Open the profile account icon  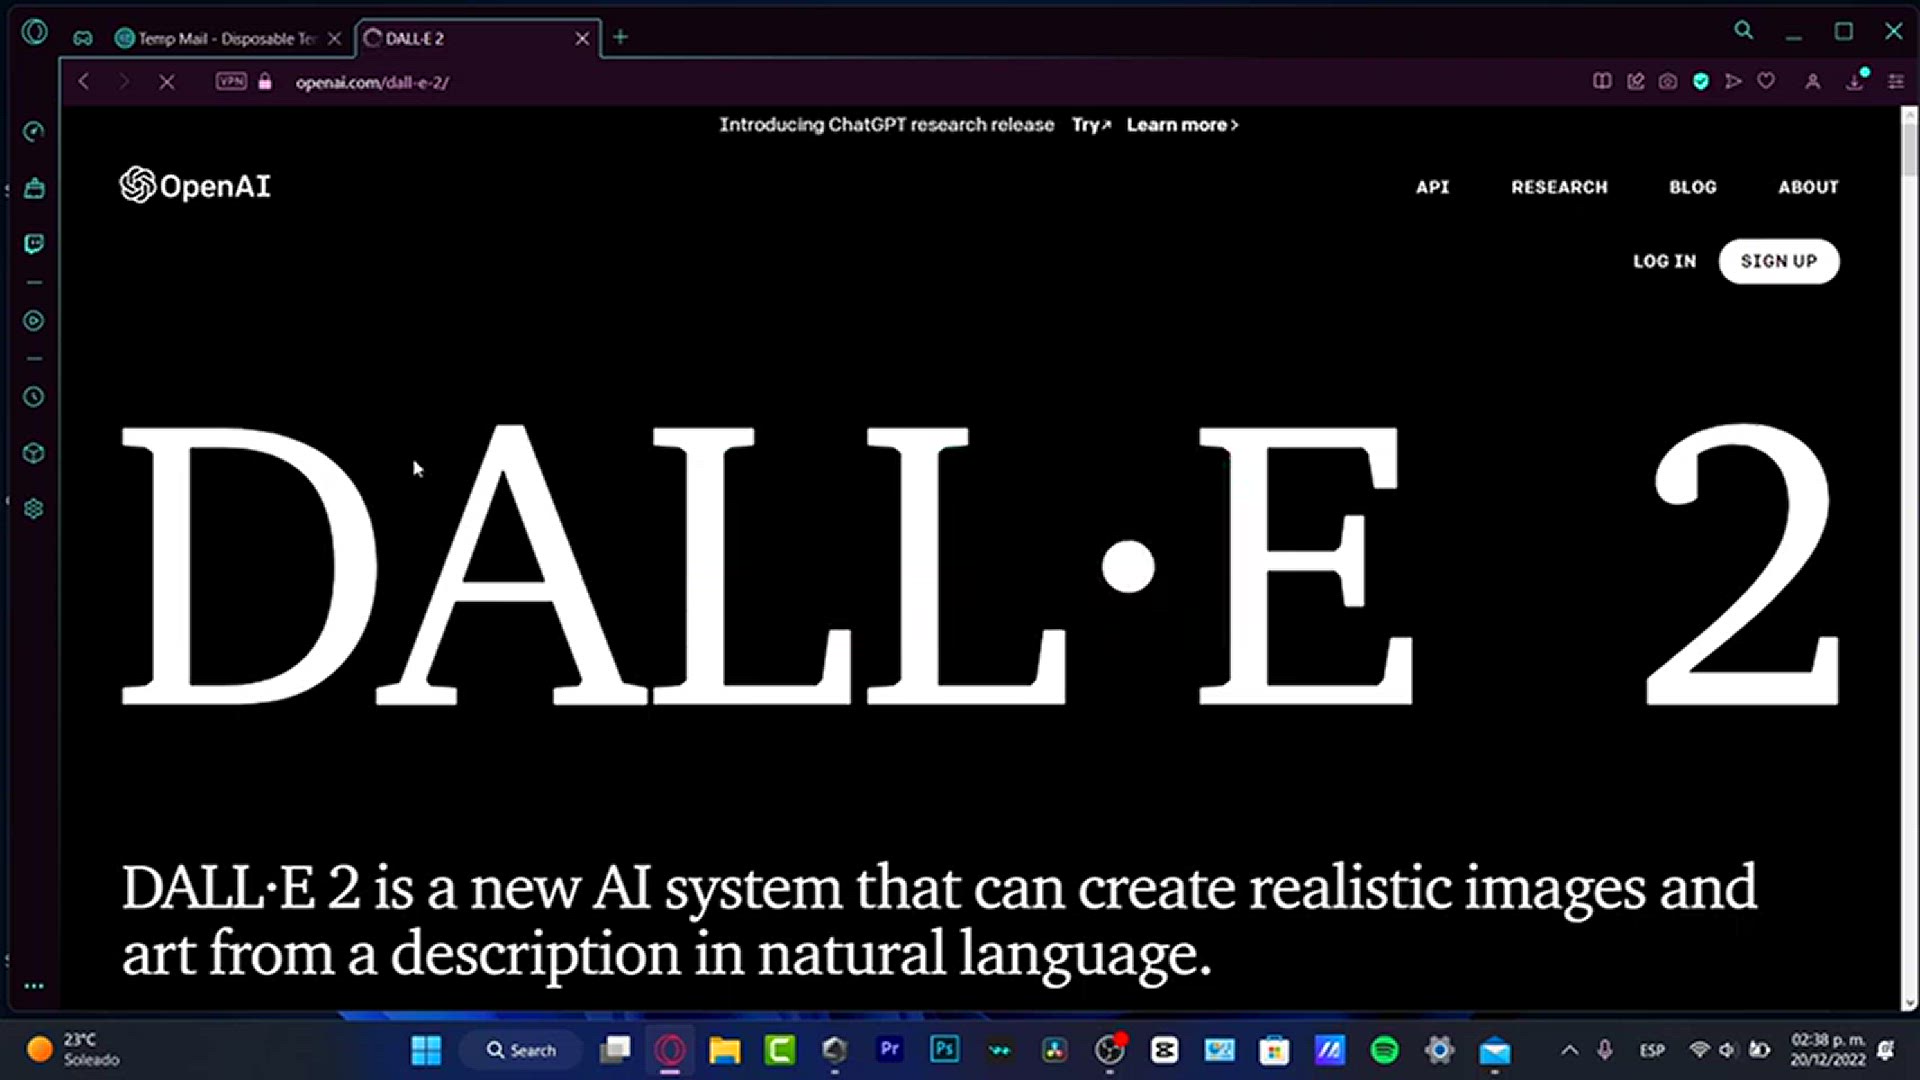click(x=1812, y=82)
